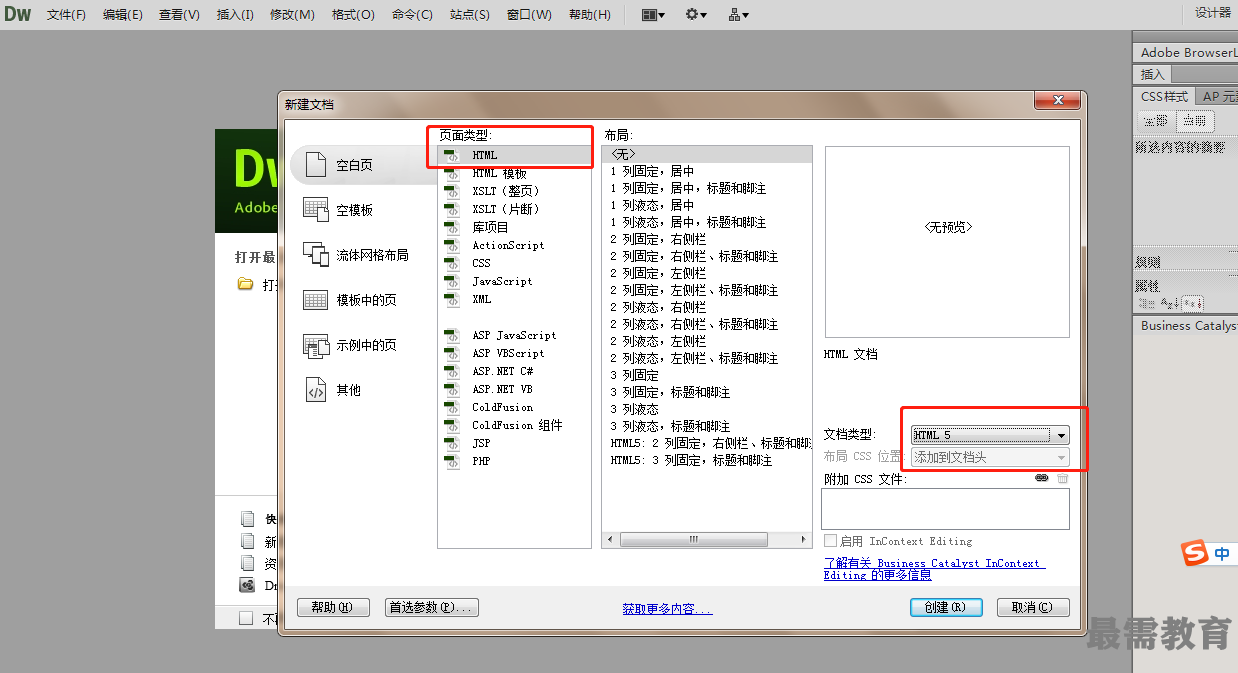
Task: Open the 获取更多内容... link
Action: pos(667,608)
